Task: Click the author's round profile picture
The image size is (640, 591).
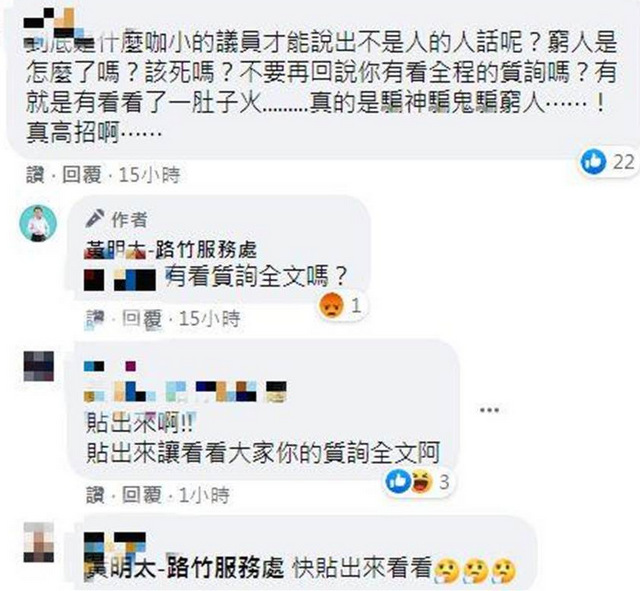Action: point(38,224)
